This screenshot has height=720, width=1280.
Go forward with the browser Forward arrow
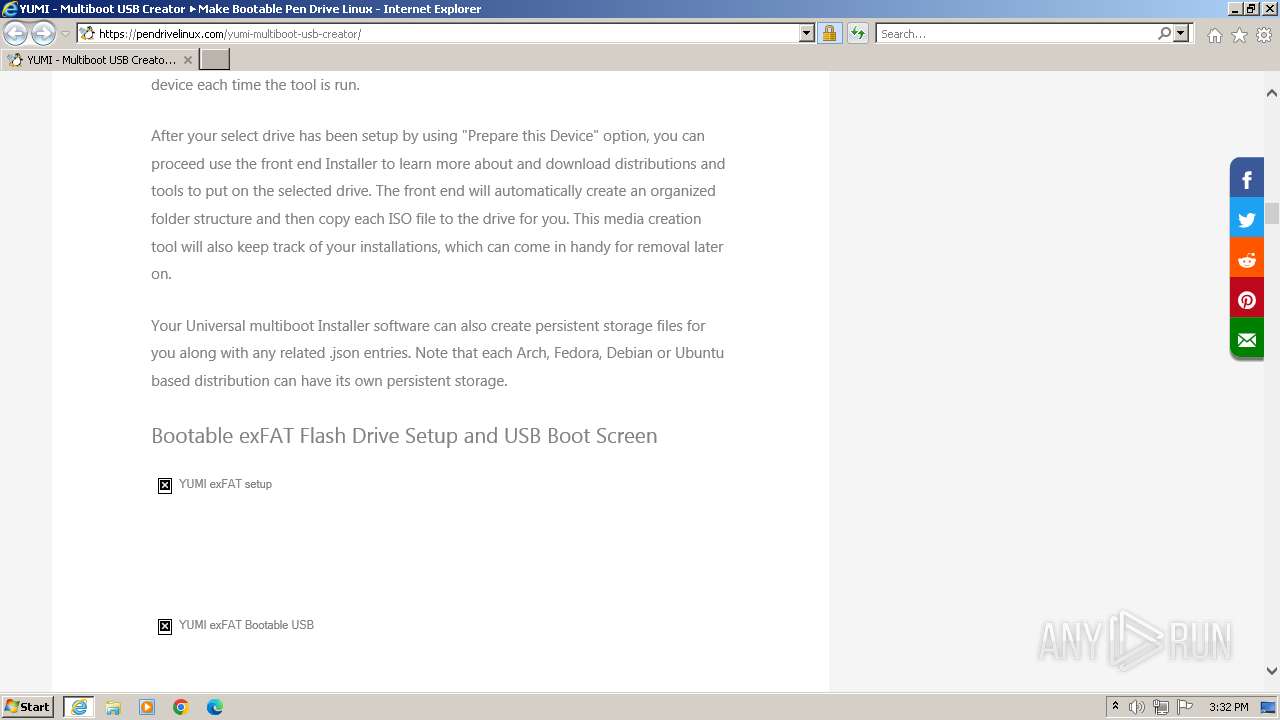(x=43, y=33)
